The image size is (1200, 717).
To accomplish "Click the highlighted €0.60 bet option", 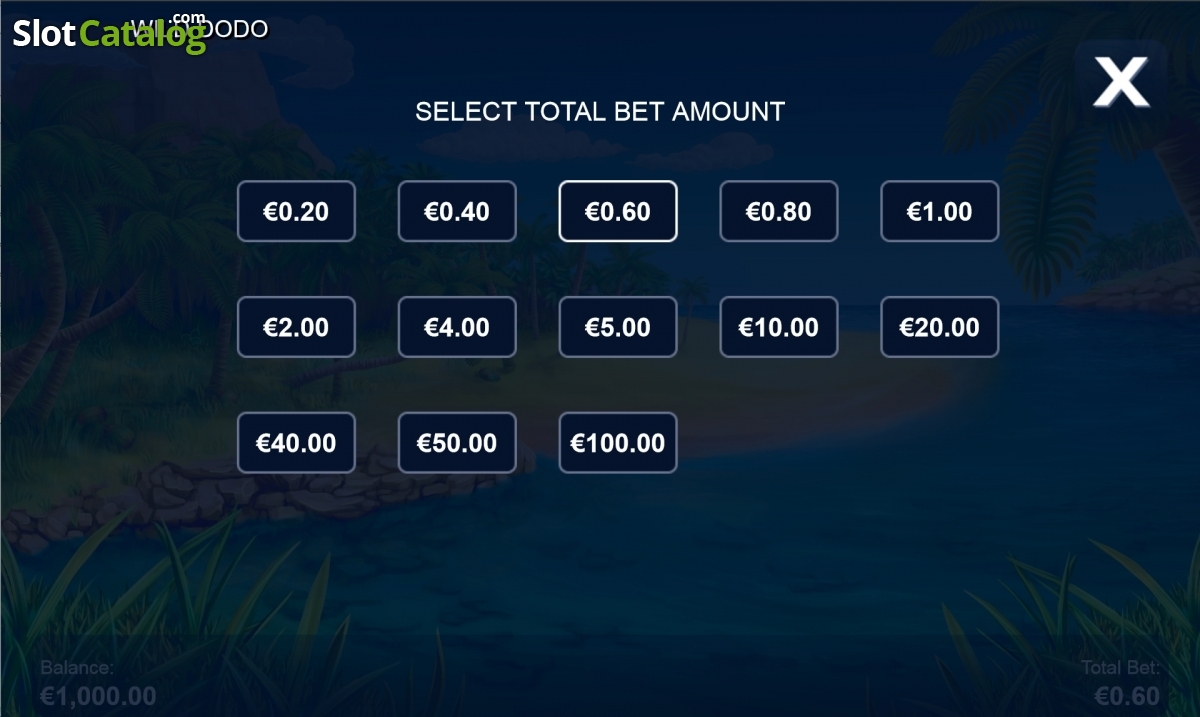I will pyautogui.click(x=618, y=211).
